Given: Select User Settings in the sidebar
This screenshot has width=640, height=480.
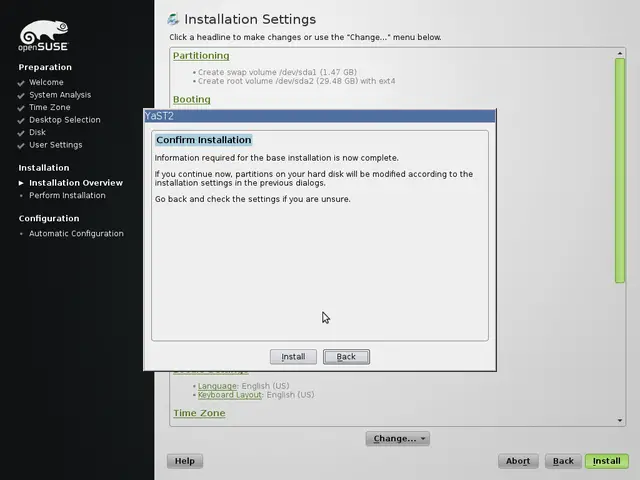Looking at the screenshot, I should (x=56, y=145).
